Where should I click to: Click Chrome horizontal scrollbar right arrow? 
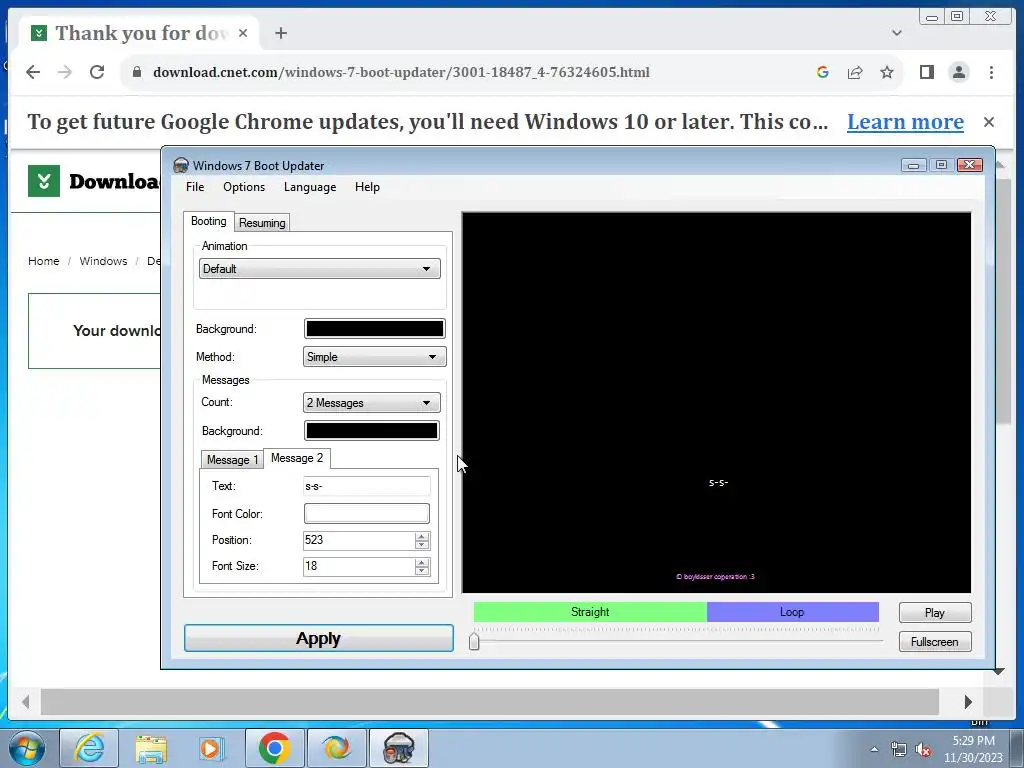point(968,702)
